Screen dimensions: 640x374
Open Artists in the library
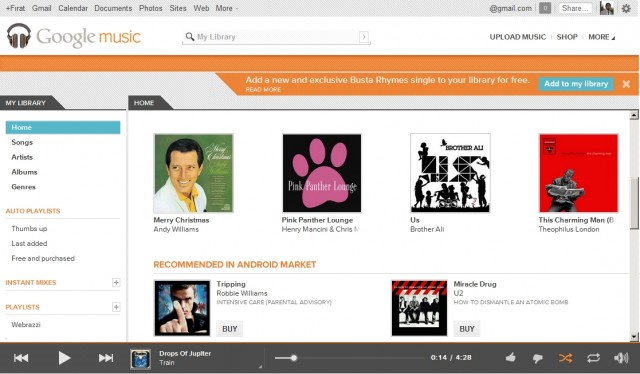pyautogui.click(x=22, y=157)
